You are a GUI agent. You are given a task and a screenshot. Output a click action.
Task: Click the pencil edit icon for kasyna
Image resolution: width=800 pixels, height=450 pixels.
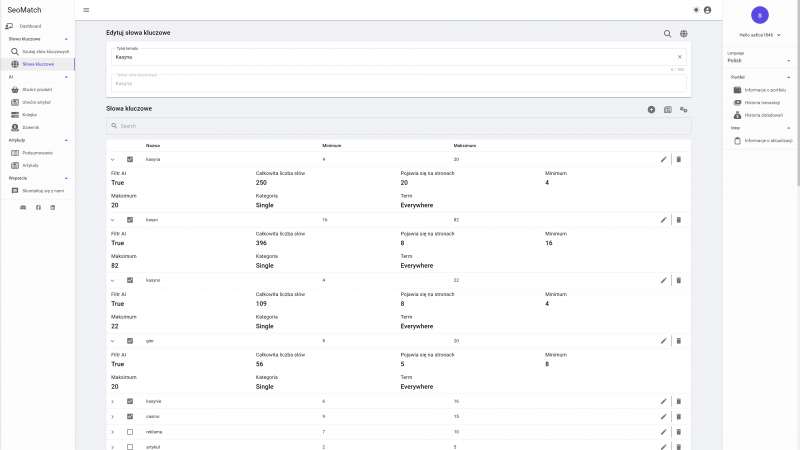coord(663,159)
